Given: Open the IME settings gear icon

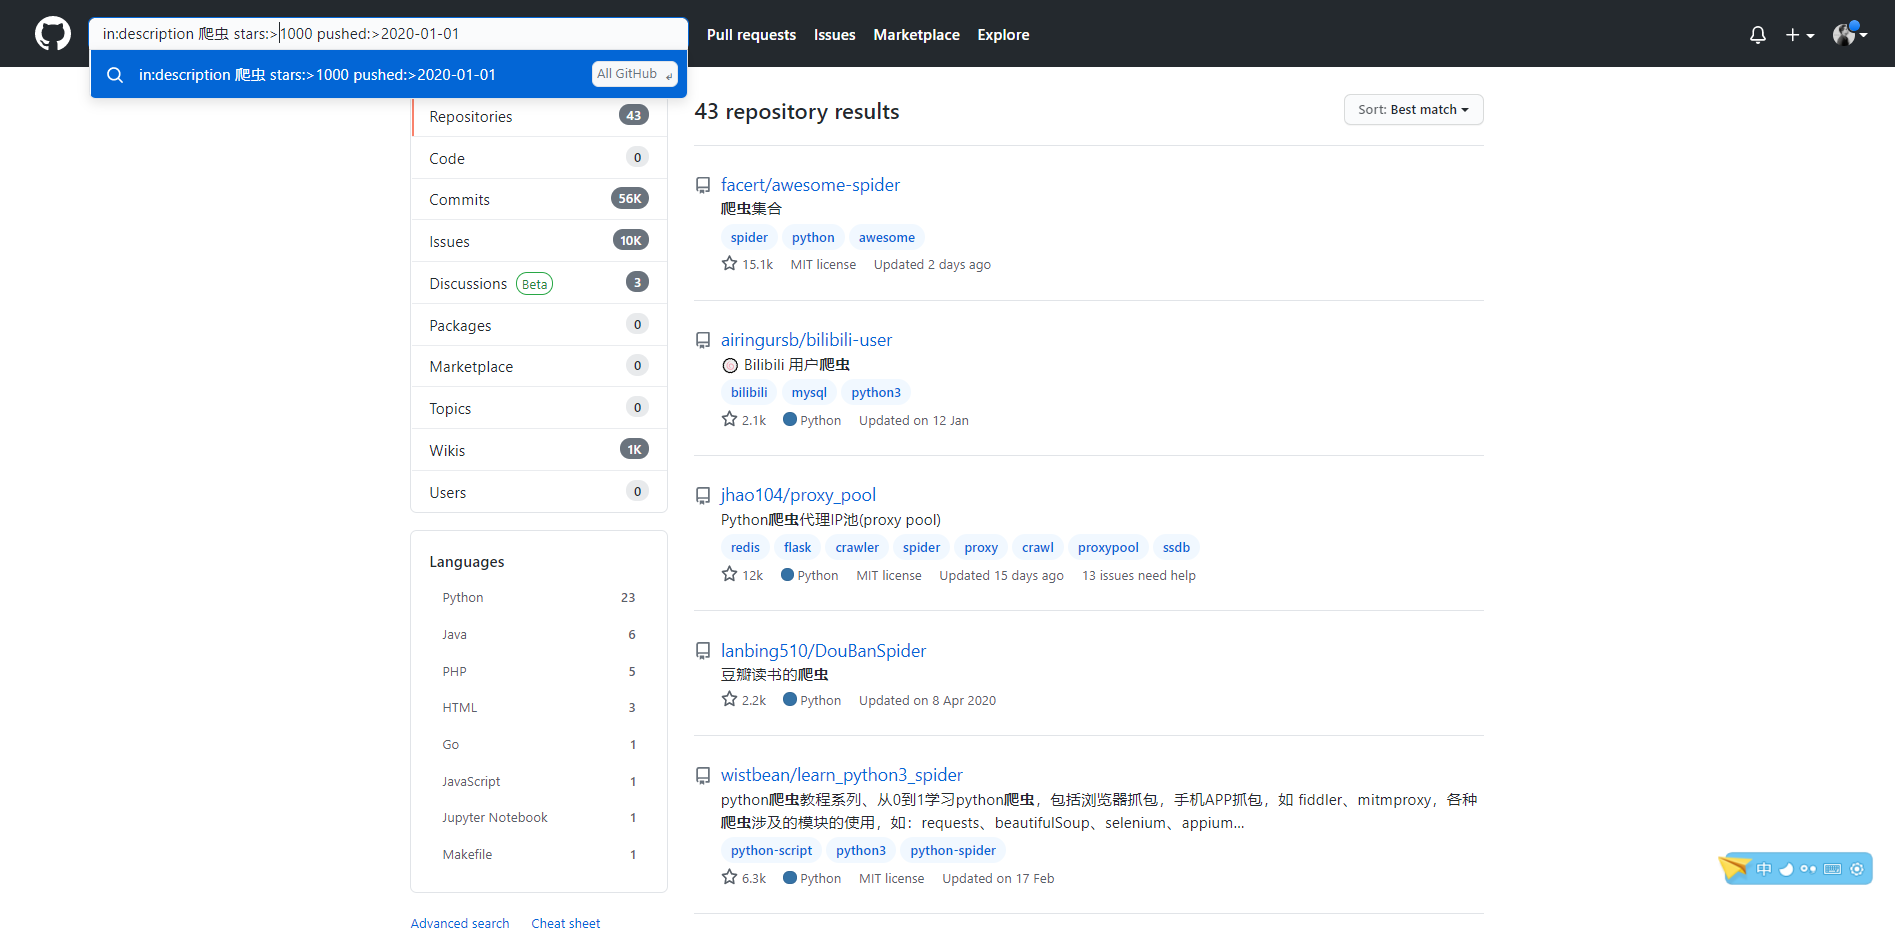Looking at the screenshot, I should 1857,869.
